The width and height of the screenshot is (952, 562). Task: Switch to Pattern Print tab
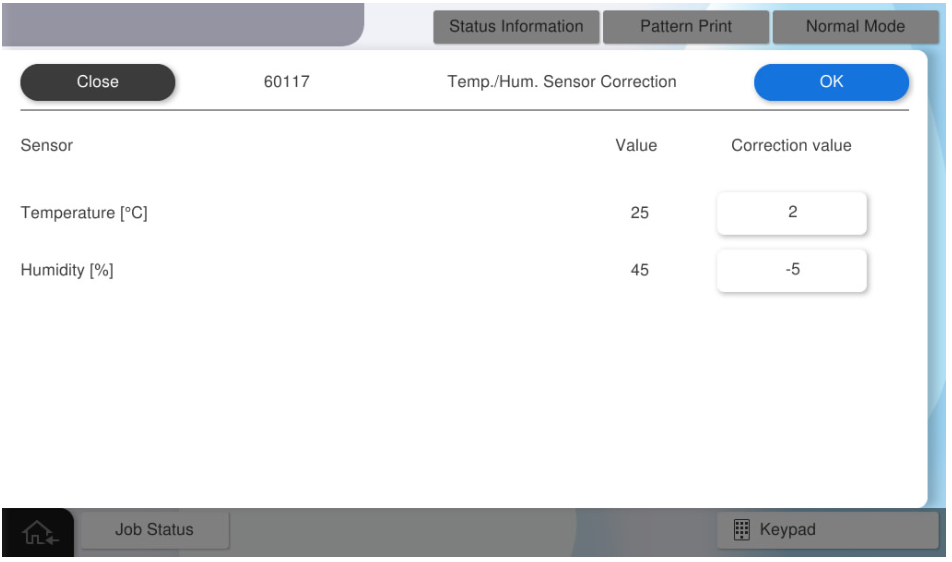tap(686, 27)
